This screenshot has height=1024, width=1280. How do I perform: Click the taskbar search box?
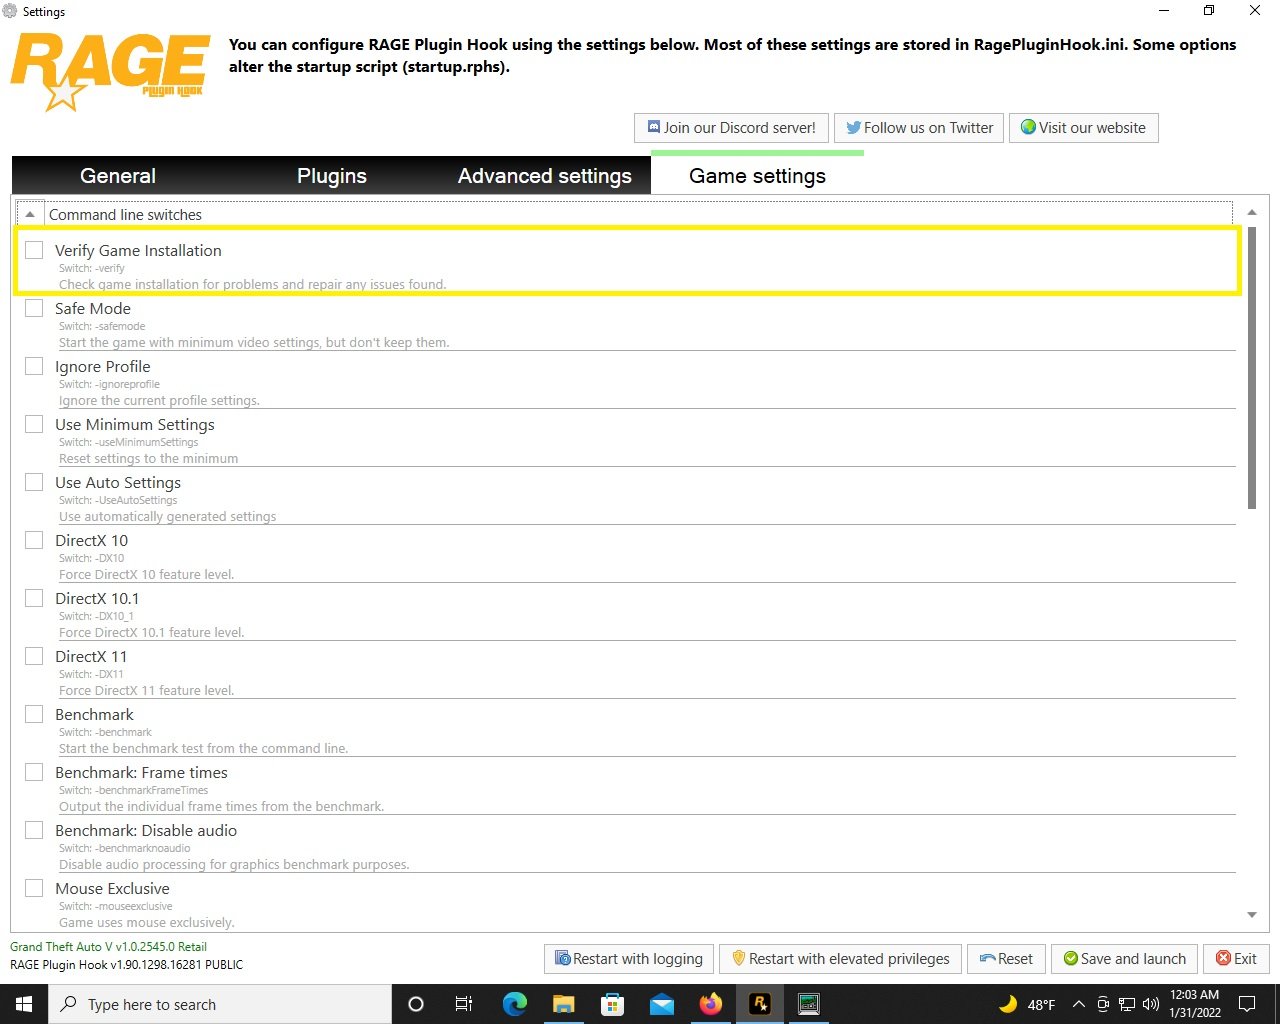[x=220, y=1004]
